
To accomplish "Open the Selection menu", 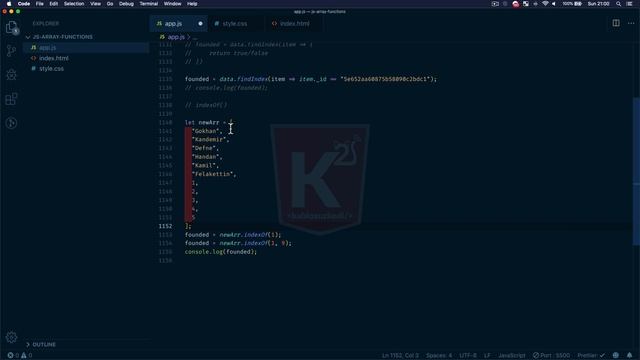I will pyautogui.click(x=74, y=4).
